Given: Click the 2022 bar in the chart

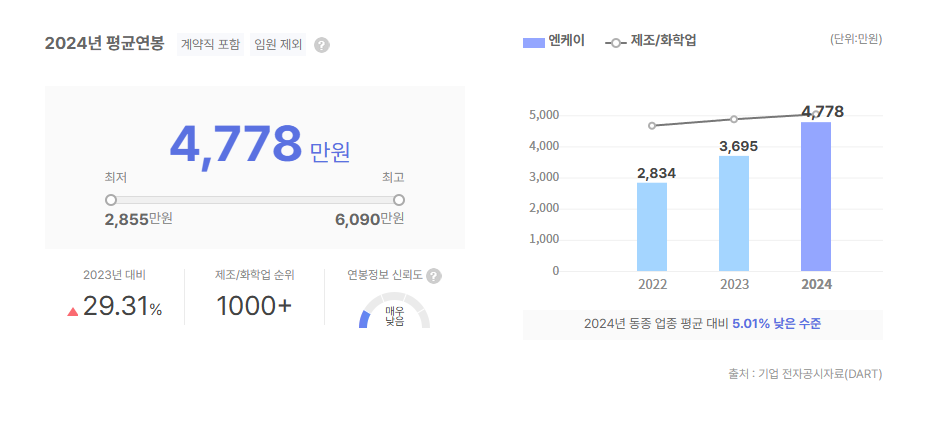Looking at the screenshot, I should click(652, 227).
